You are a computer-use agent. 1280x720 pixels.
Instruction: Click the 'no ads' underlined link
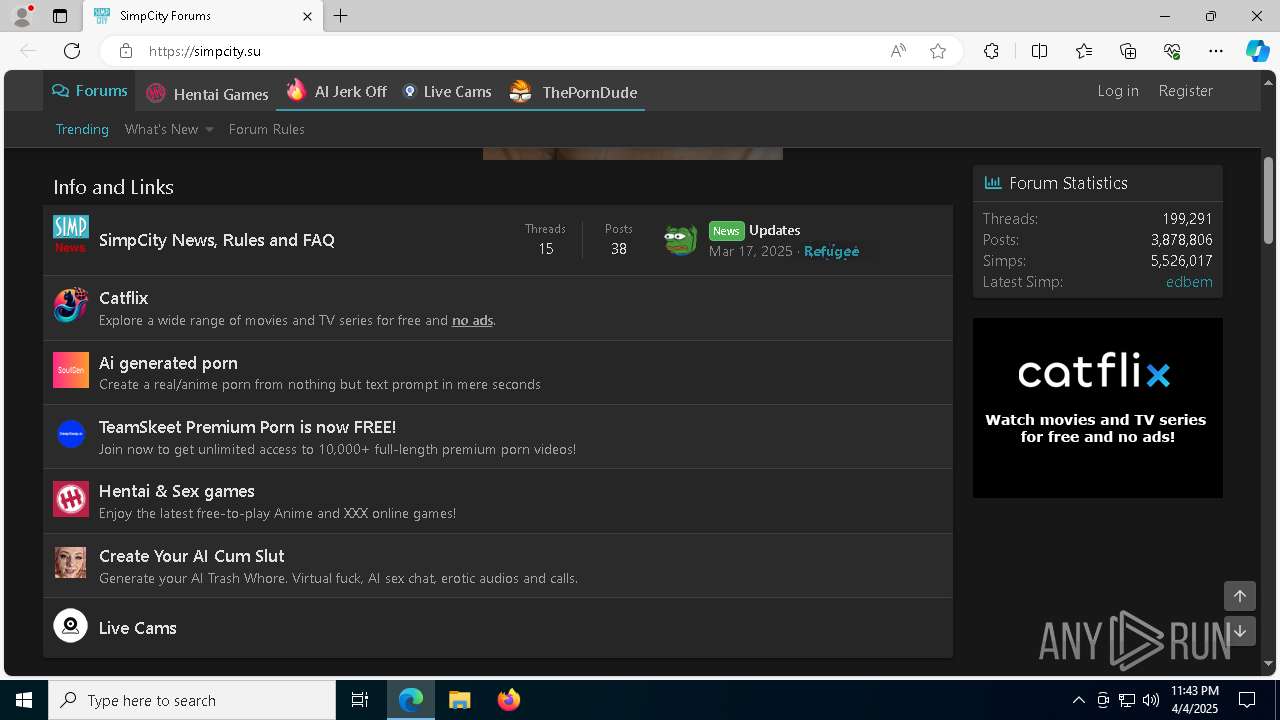[x=472, y=320]
